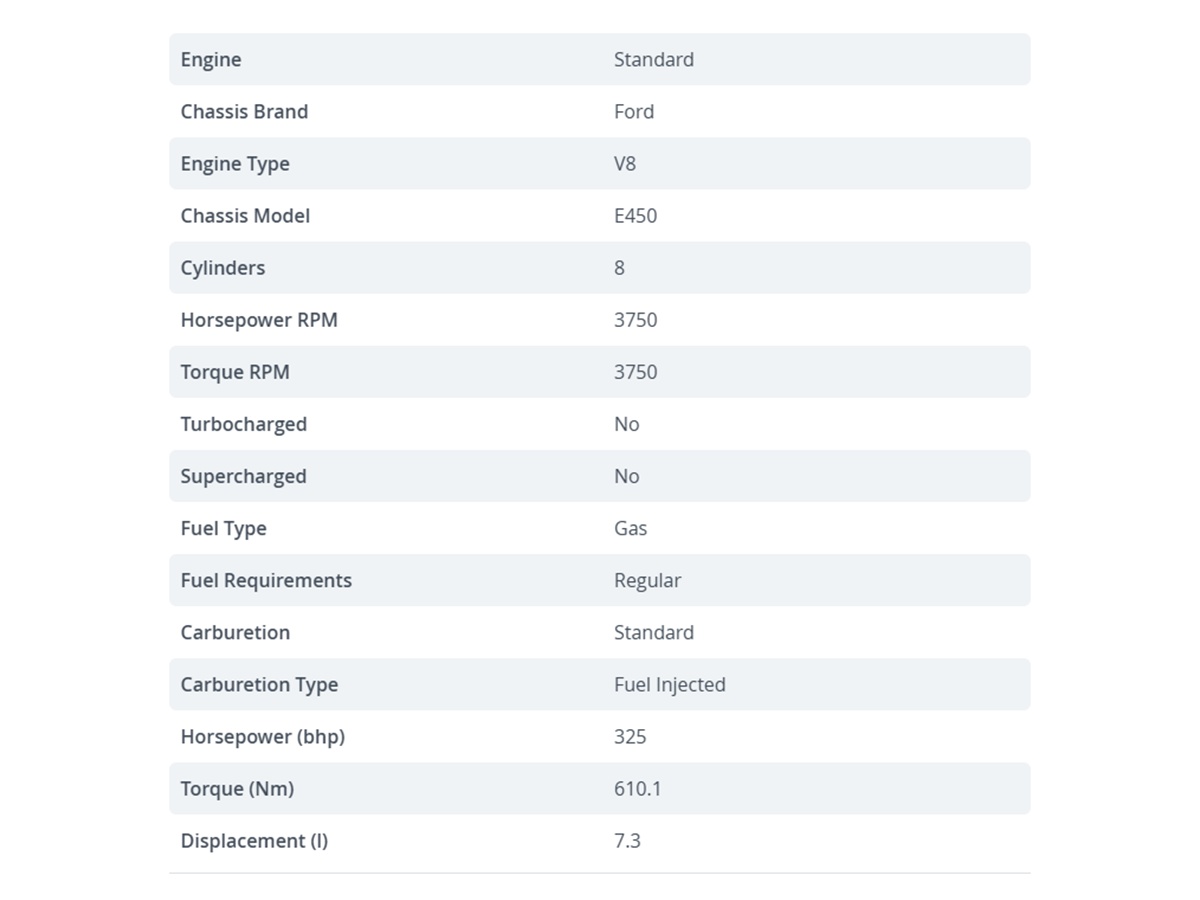
Task: Select the Fuel Injected value
Action: [x=670, y=684]
